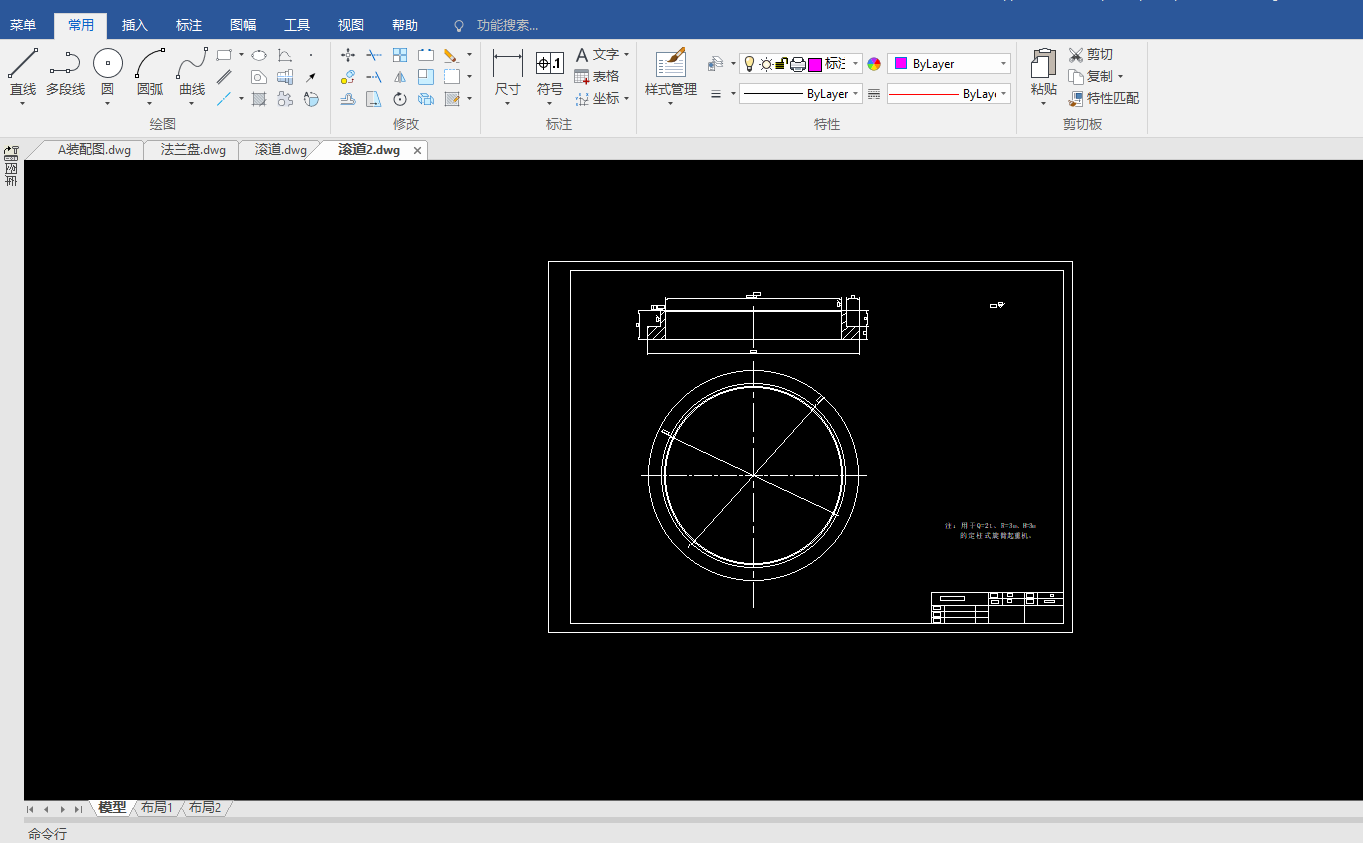1363x843 pixels.
Task: Expand the 文字 (Text) dropdown arrow
Action: (x=627, y=55)
